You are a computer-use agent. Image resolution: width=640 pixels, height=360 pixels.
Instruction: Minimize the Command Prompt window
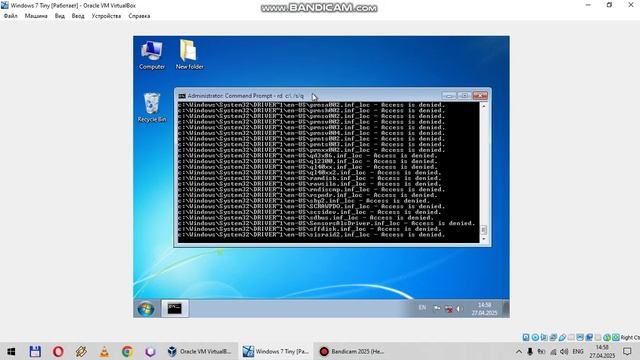point(449,96)
